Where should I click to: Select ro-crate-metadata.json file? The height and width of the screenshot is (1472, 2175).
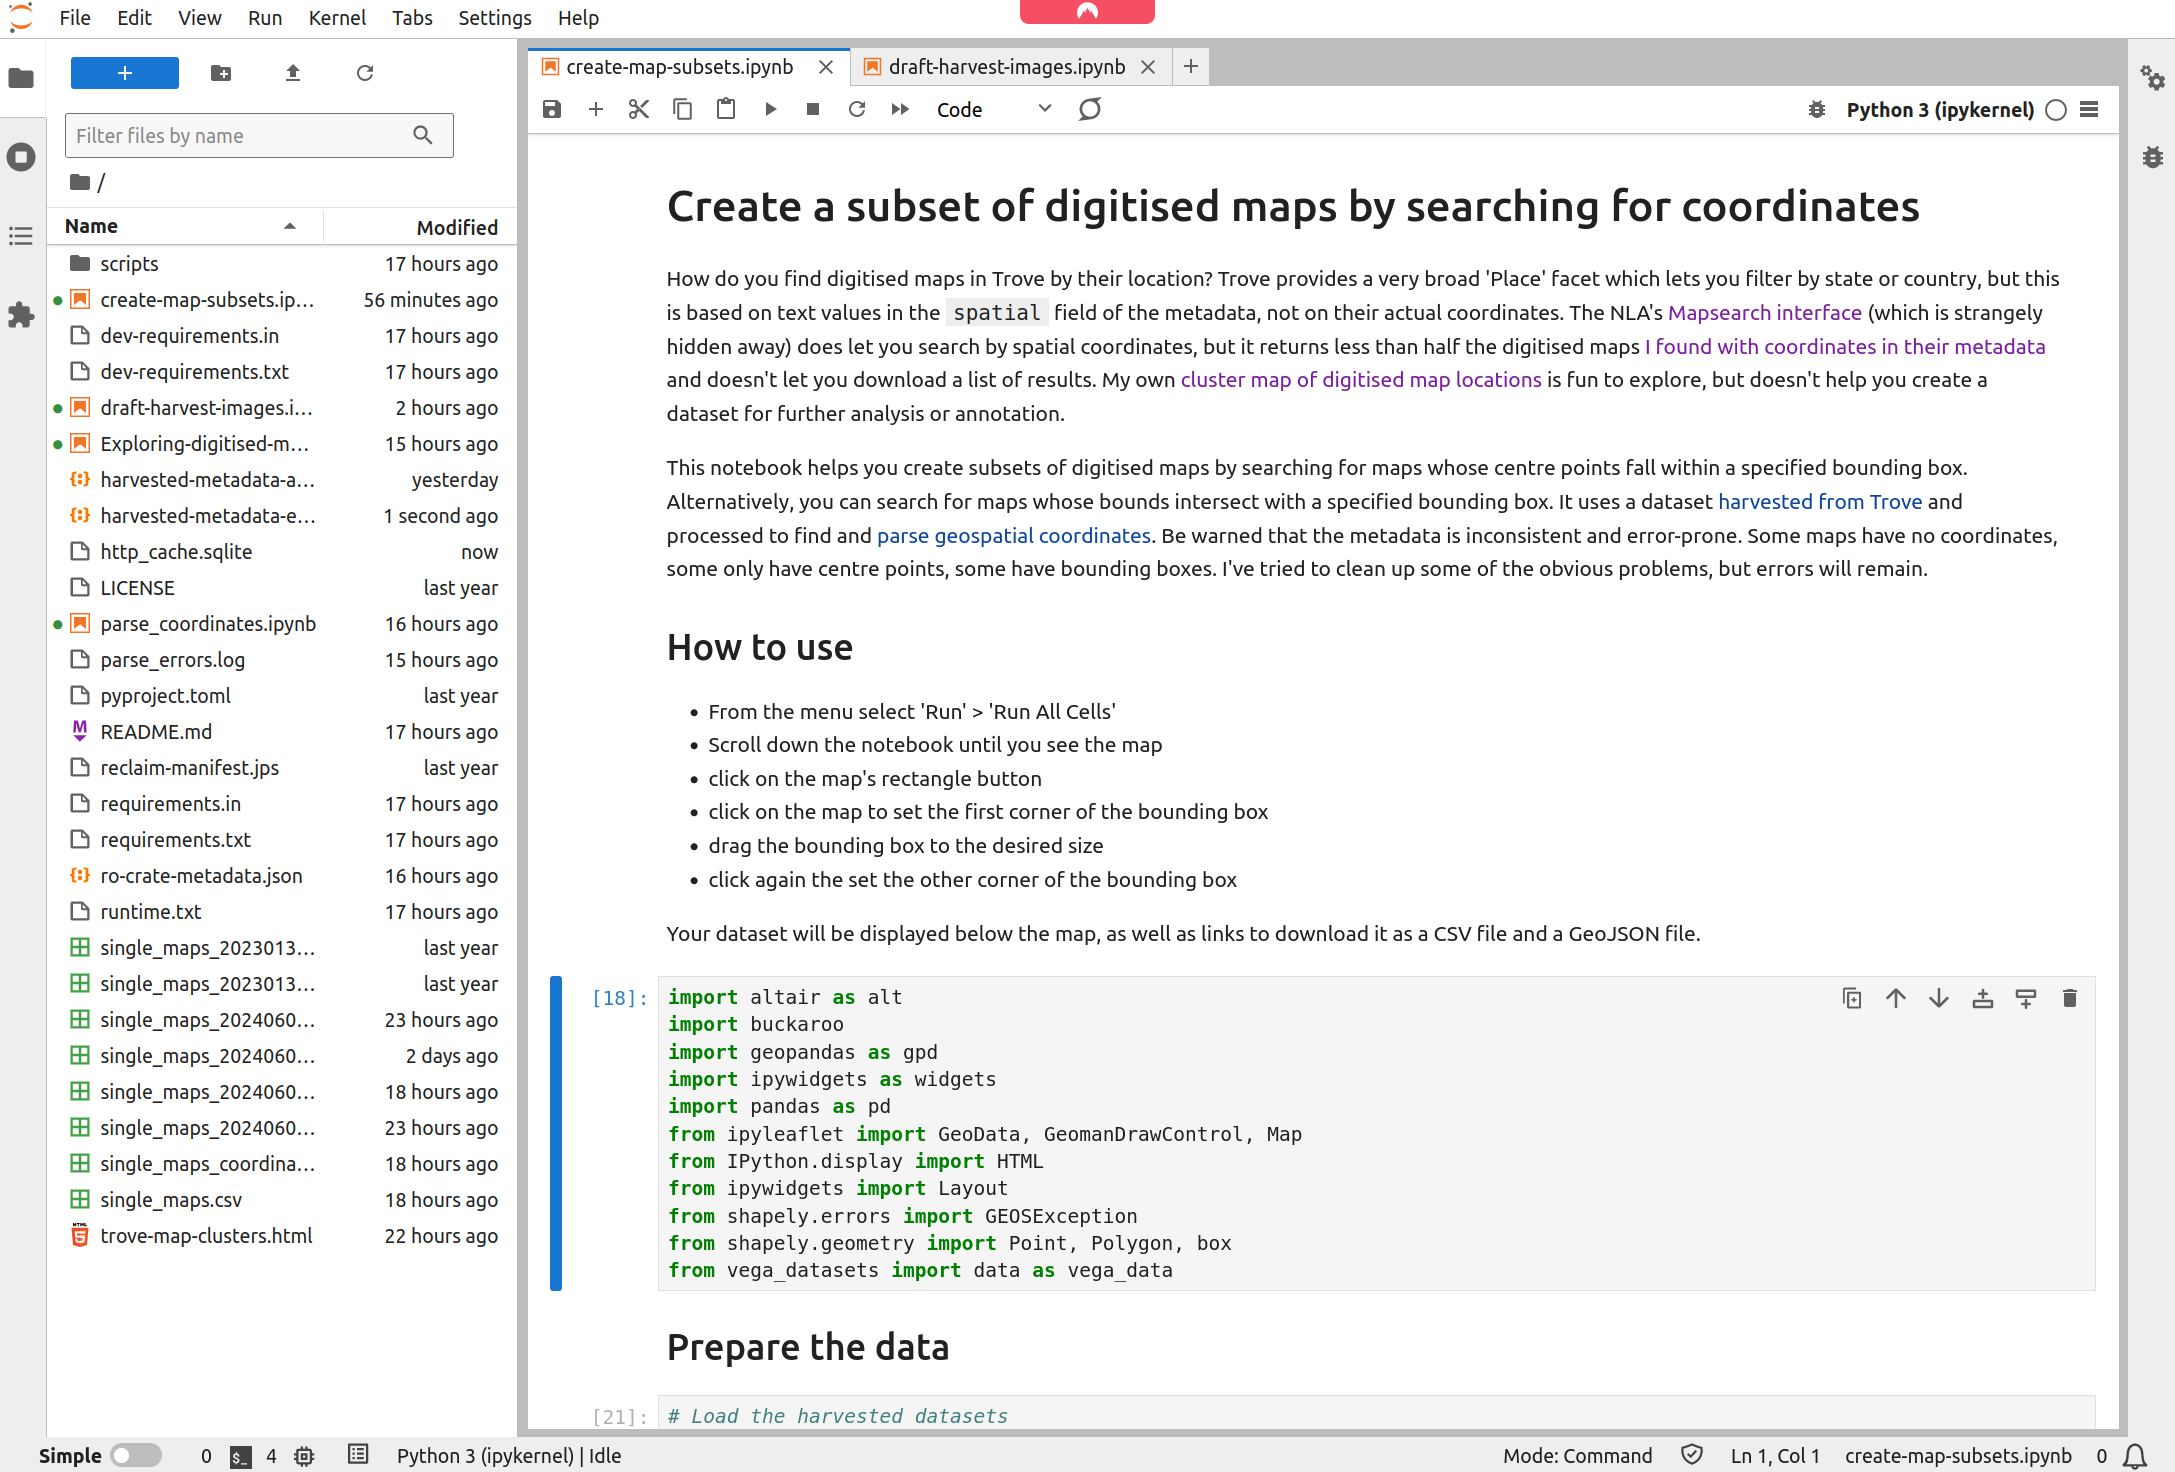click(283, 876)
